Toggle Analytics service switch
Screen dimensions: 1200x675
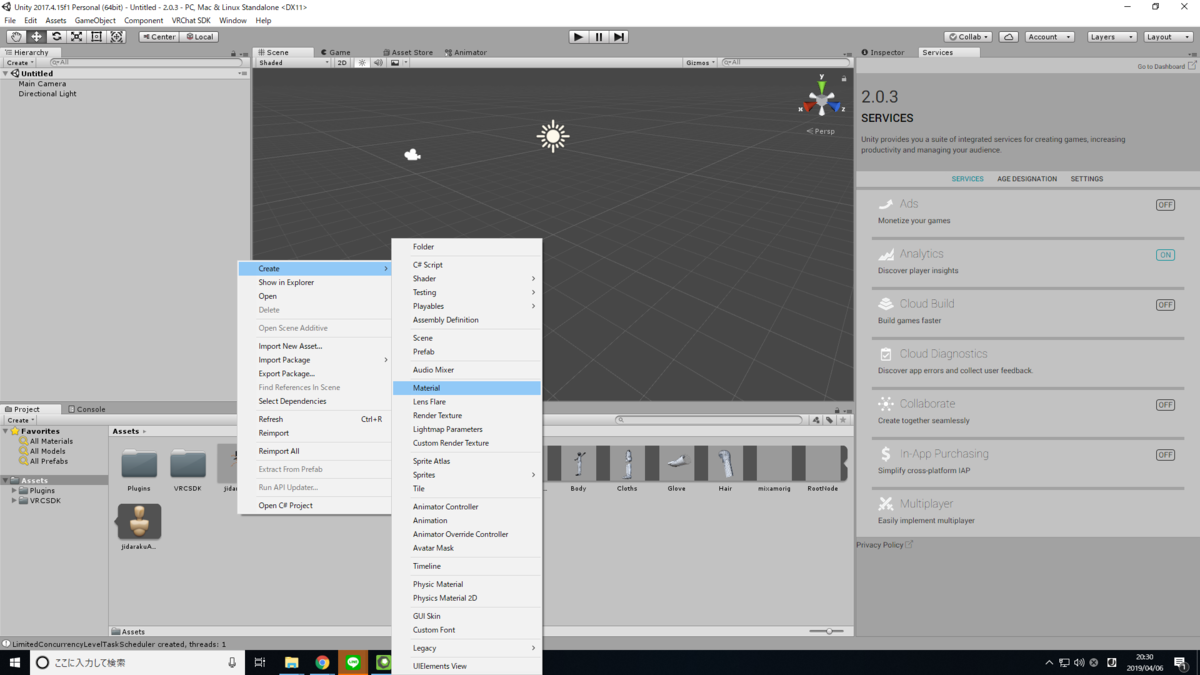tap(1165, 255)
